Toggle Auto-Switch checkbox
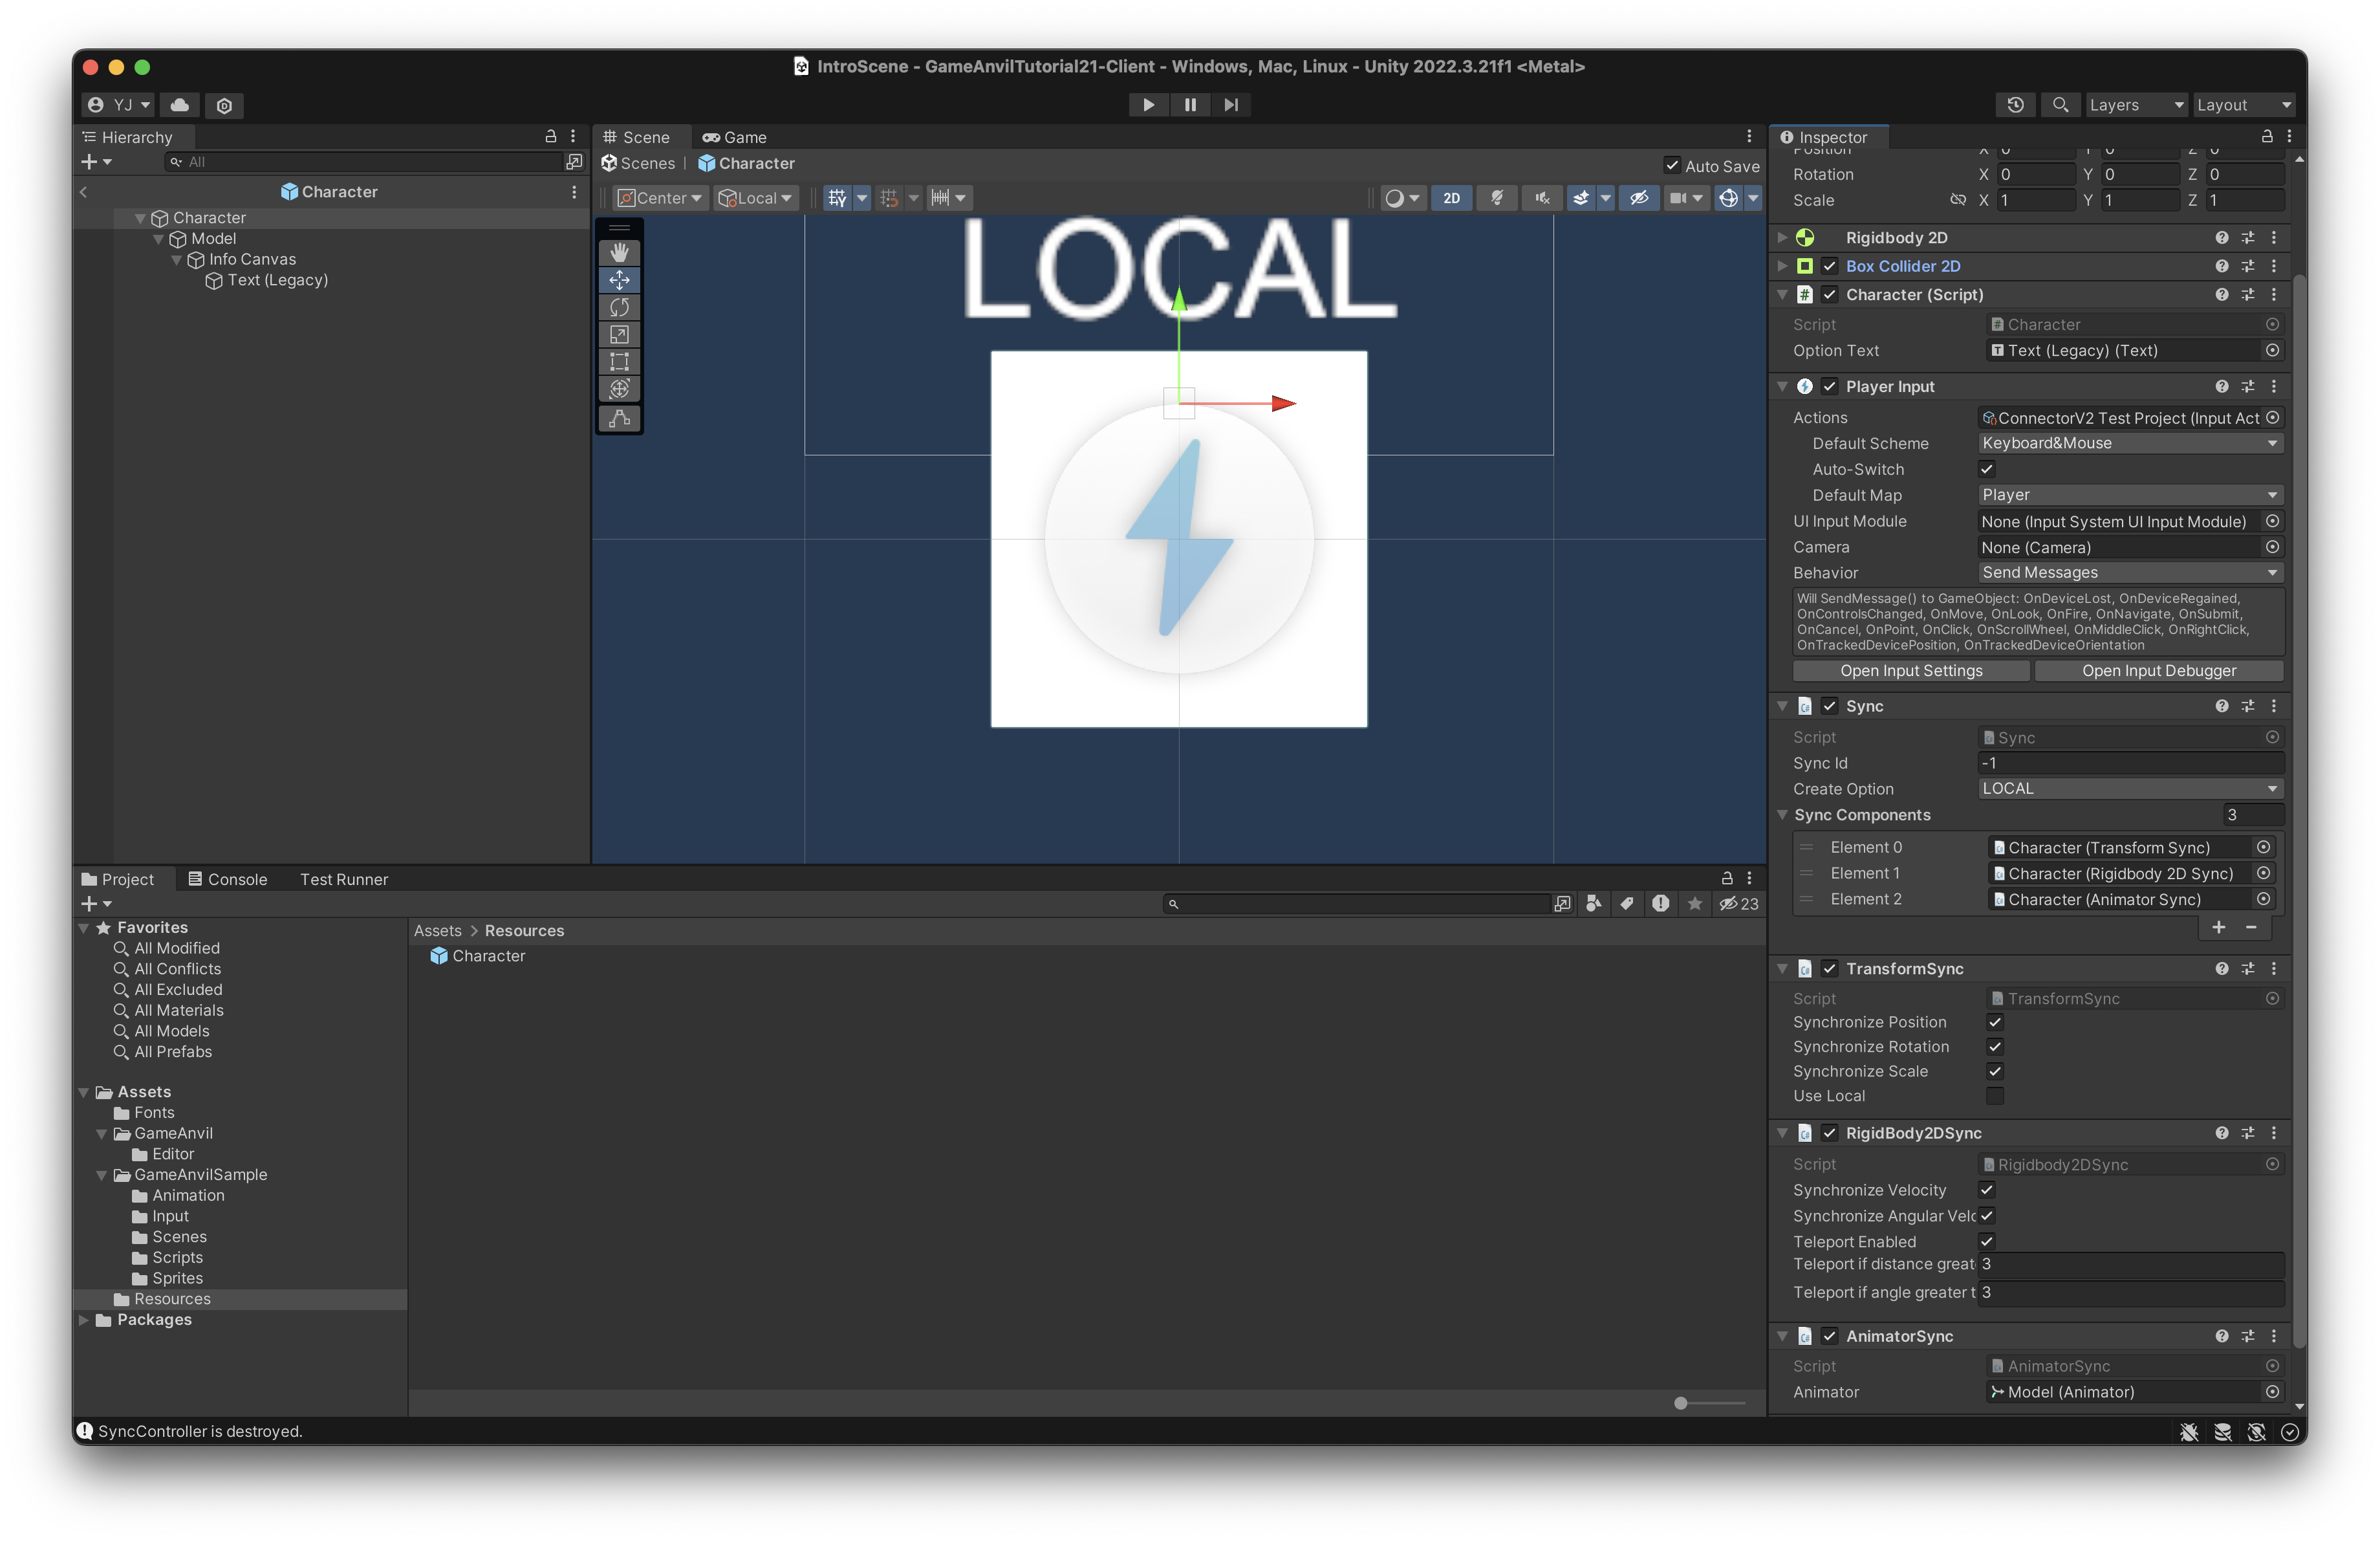Screen dimensions: 2380x1541 point(1987,469)
